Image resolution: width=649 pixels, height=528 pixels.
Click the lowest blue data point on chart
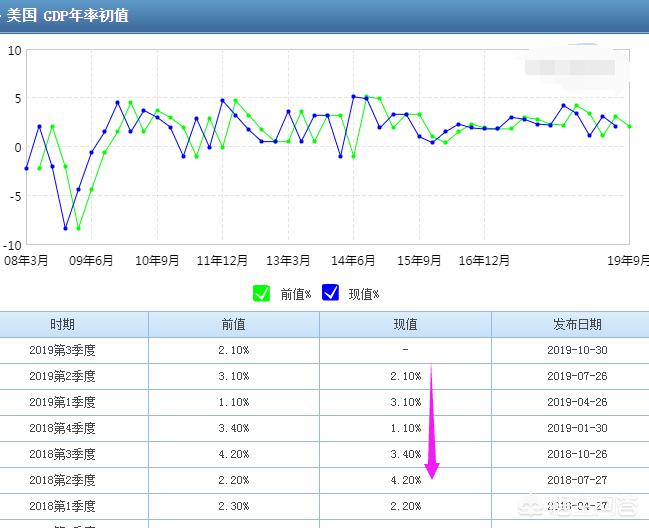pos(66,229)
